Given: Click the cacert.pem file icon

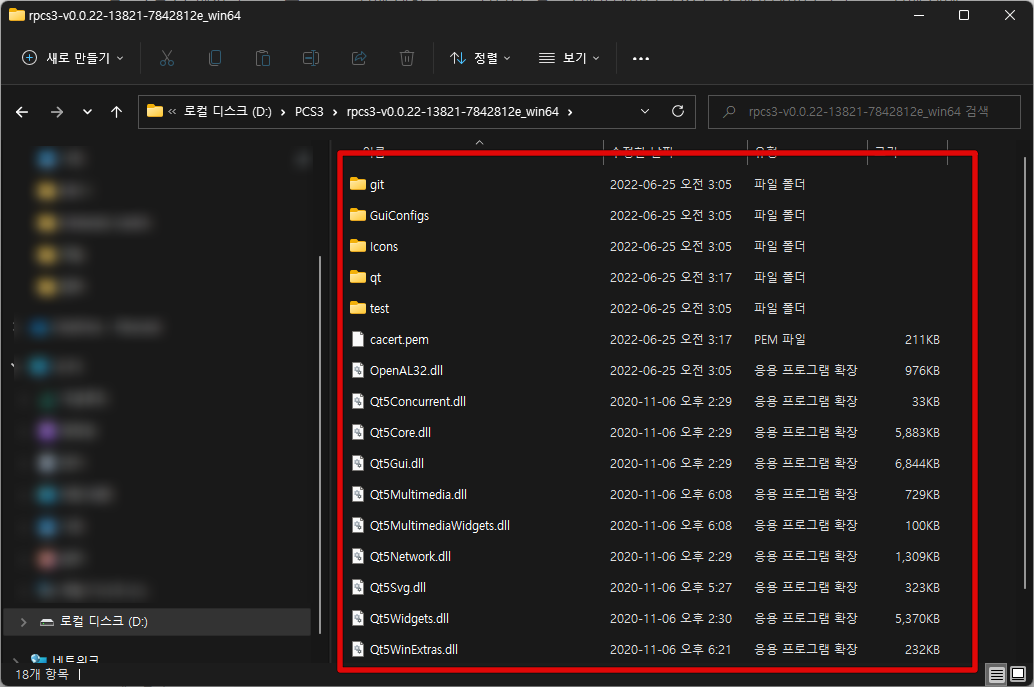Looking at the screenshot, I should 357,339.
